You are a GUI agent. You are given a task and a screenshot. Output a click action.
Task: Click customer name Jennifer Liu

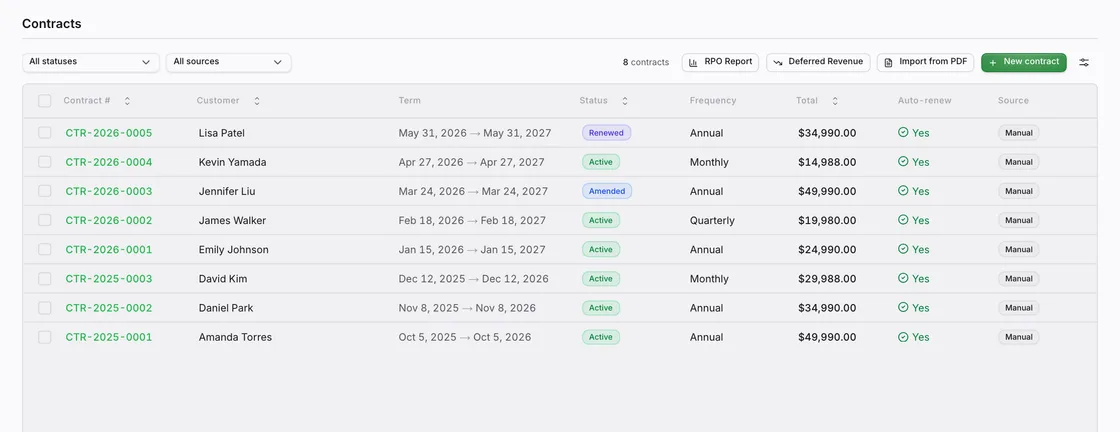click(x=226, y=191)
